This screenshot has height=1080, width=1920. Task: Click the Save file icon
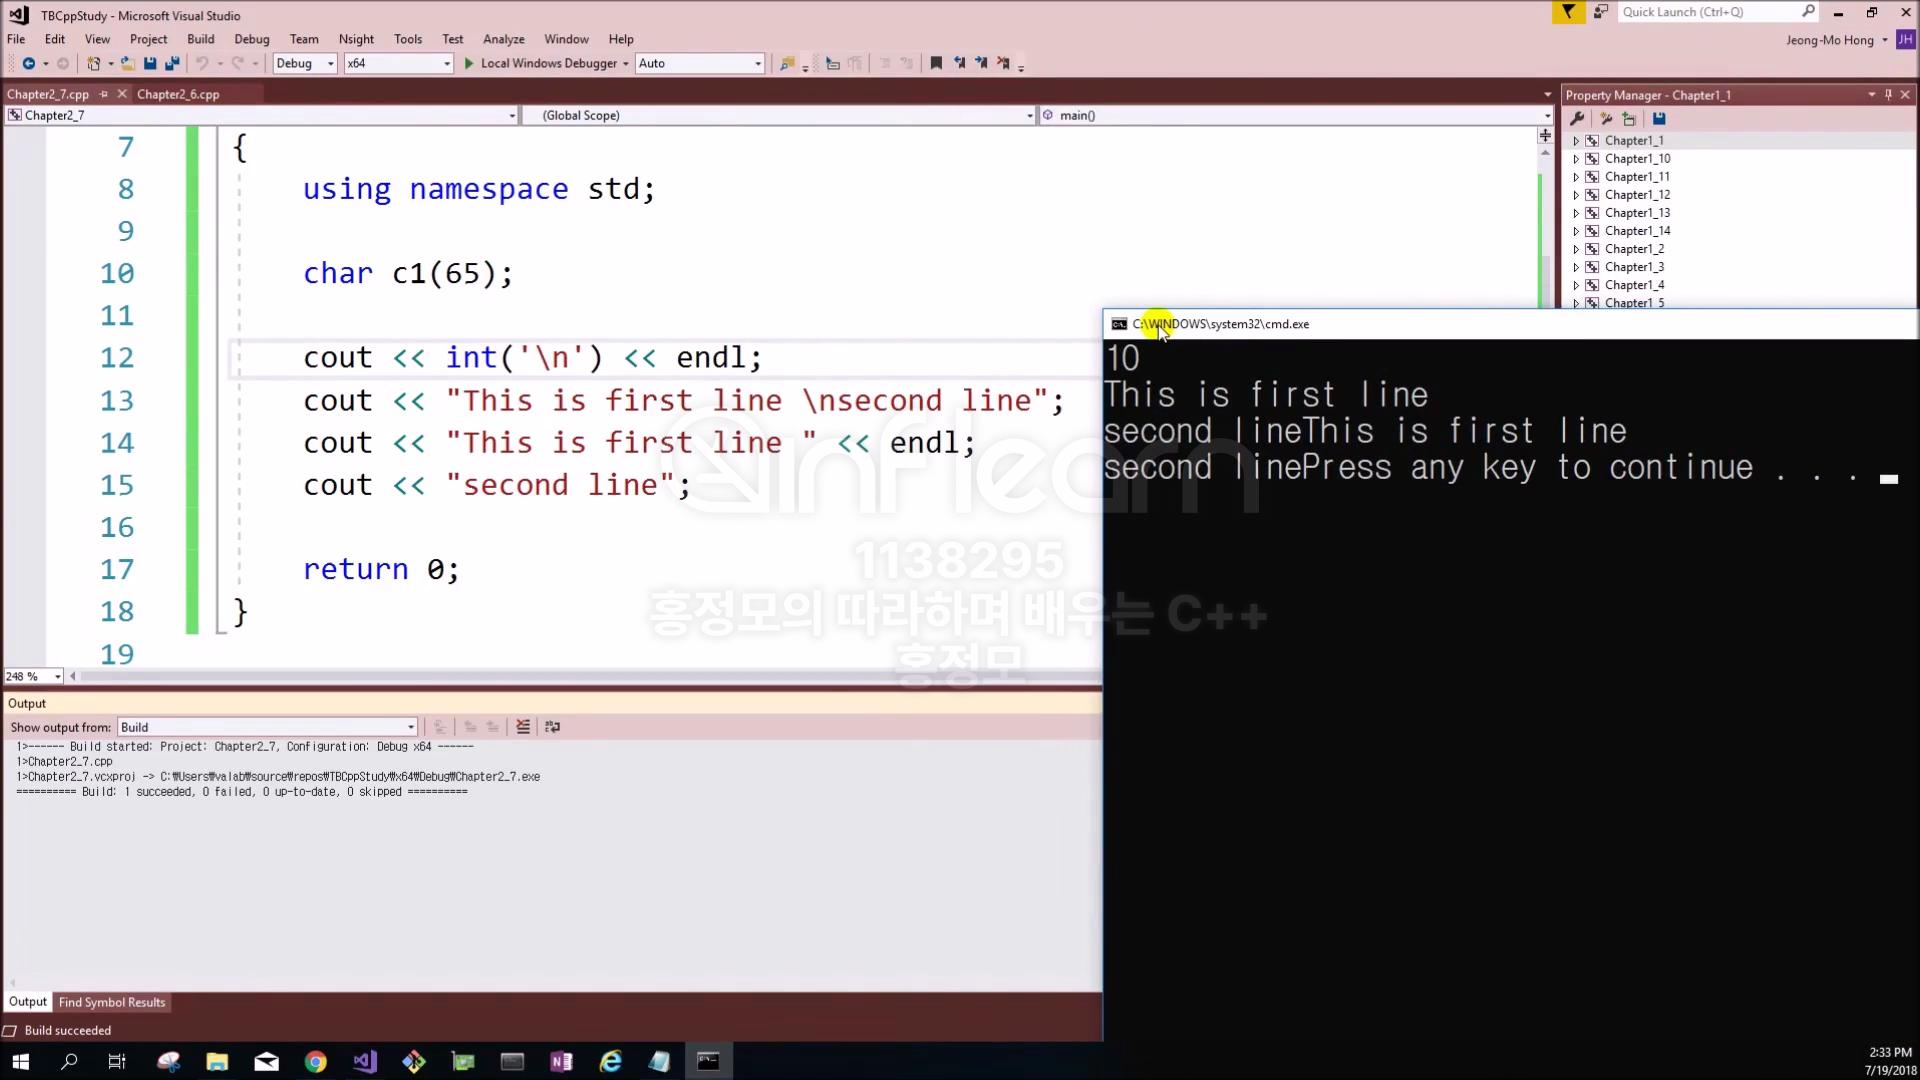tap(150, 63)
